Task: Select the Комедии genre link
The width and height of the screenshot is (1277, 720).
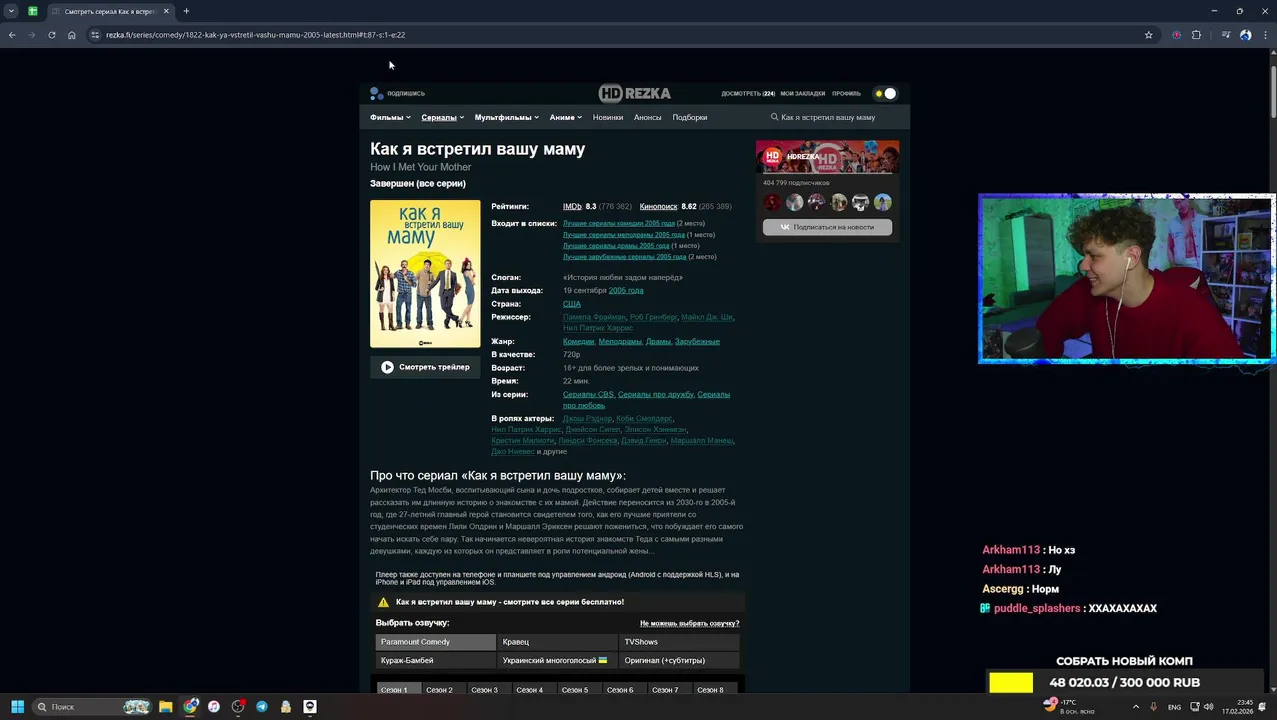Action: tap(578, 341)
